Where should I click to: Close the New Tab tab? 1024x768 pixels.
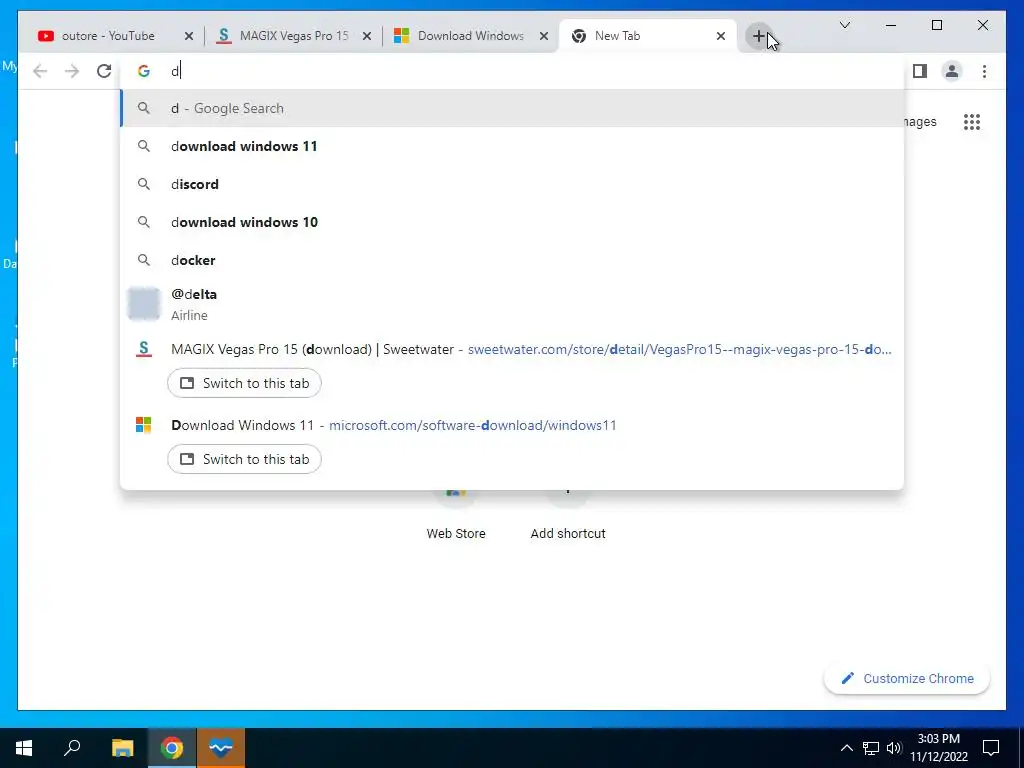click(720, 36)
